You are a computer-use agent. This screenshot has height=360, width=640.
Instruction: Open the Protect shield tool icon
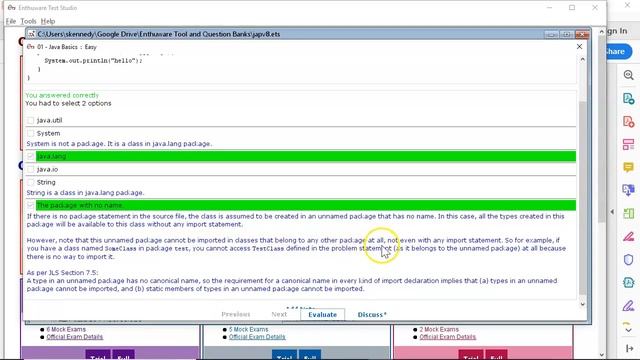click(629, 260)
